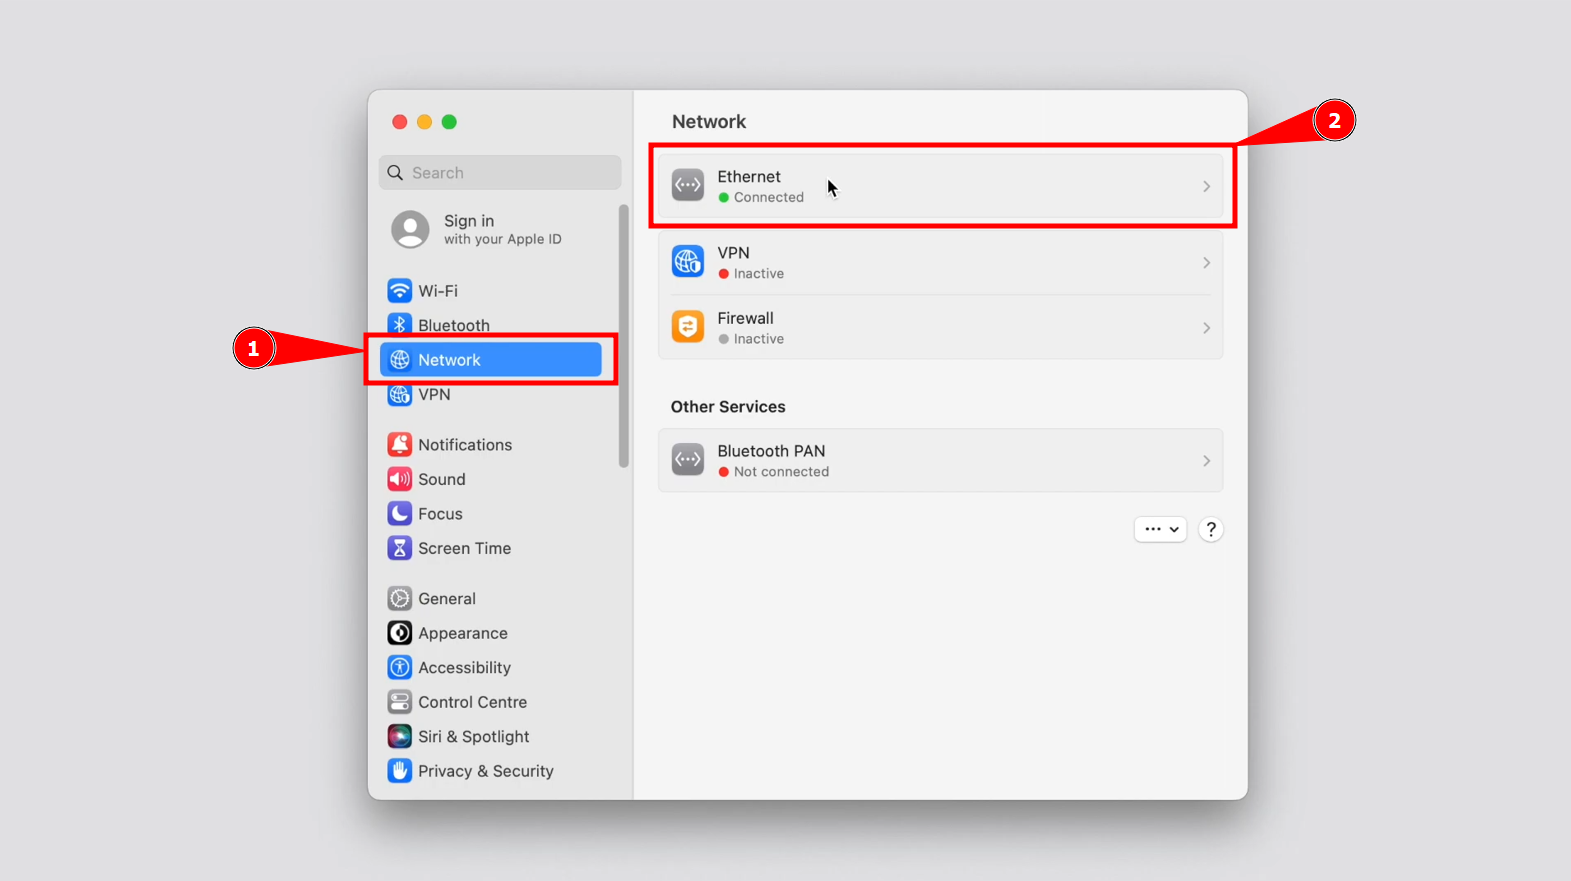Click the Accessibility icon in sidebar
1571x881 pixels.
tap(399, 668)
